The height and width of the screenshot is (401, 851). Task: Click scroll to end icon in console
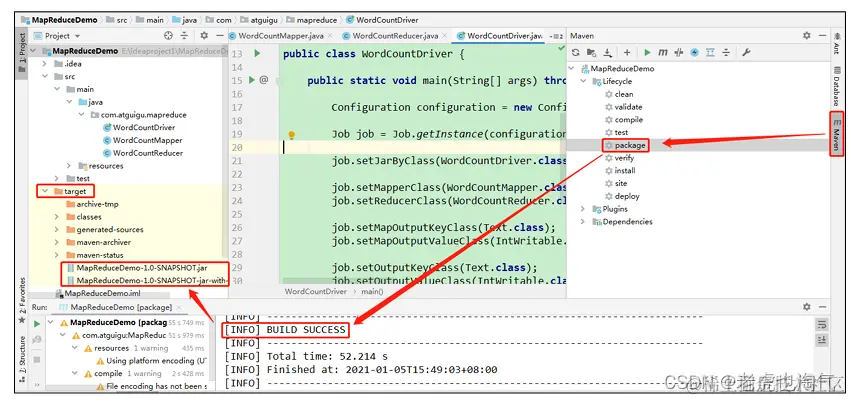[822, 340]
